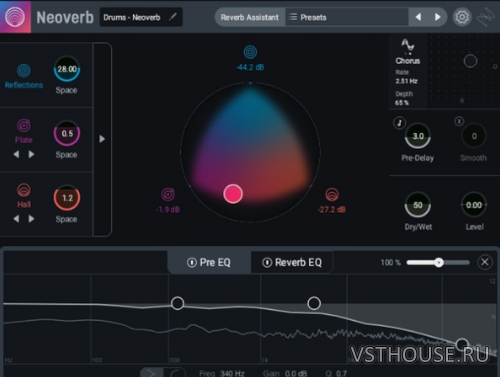Select the Hall engine icon

pos(24,190)
